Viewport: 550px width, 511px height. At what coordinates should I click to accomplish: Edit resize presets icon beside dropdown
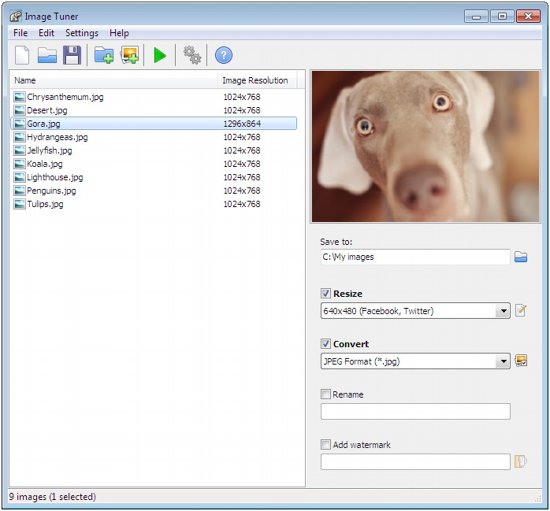click(x=521, y=310)
